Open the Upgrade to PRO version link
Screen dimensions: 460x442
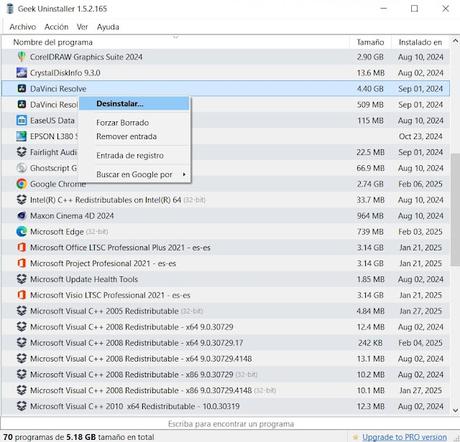405,437
